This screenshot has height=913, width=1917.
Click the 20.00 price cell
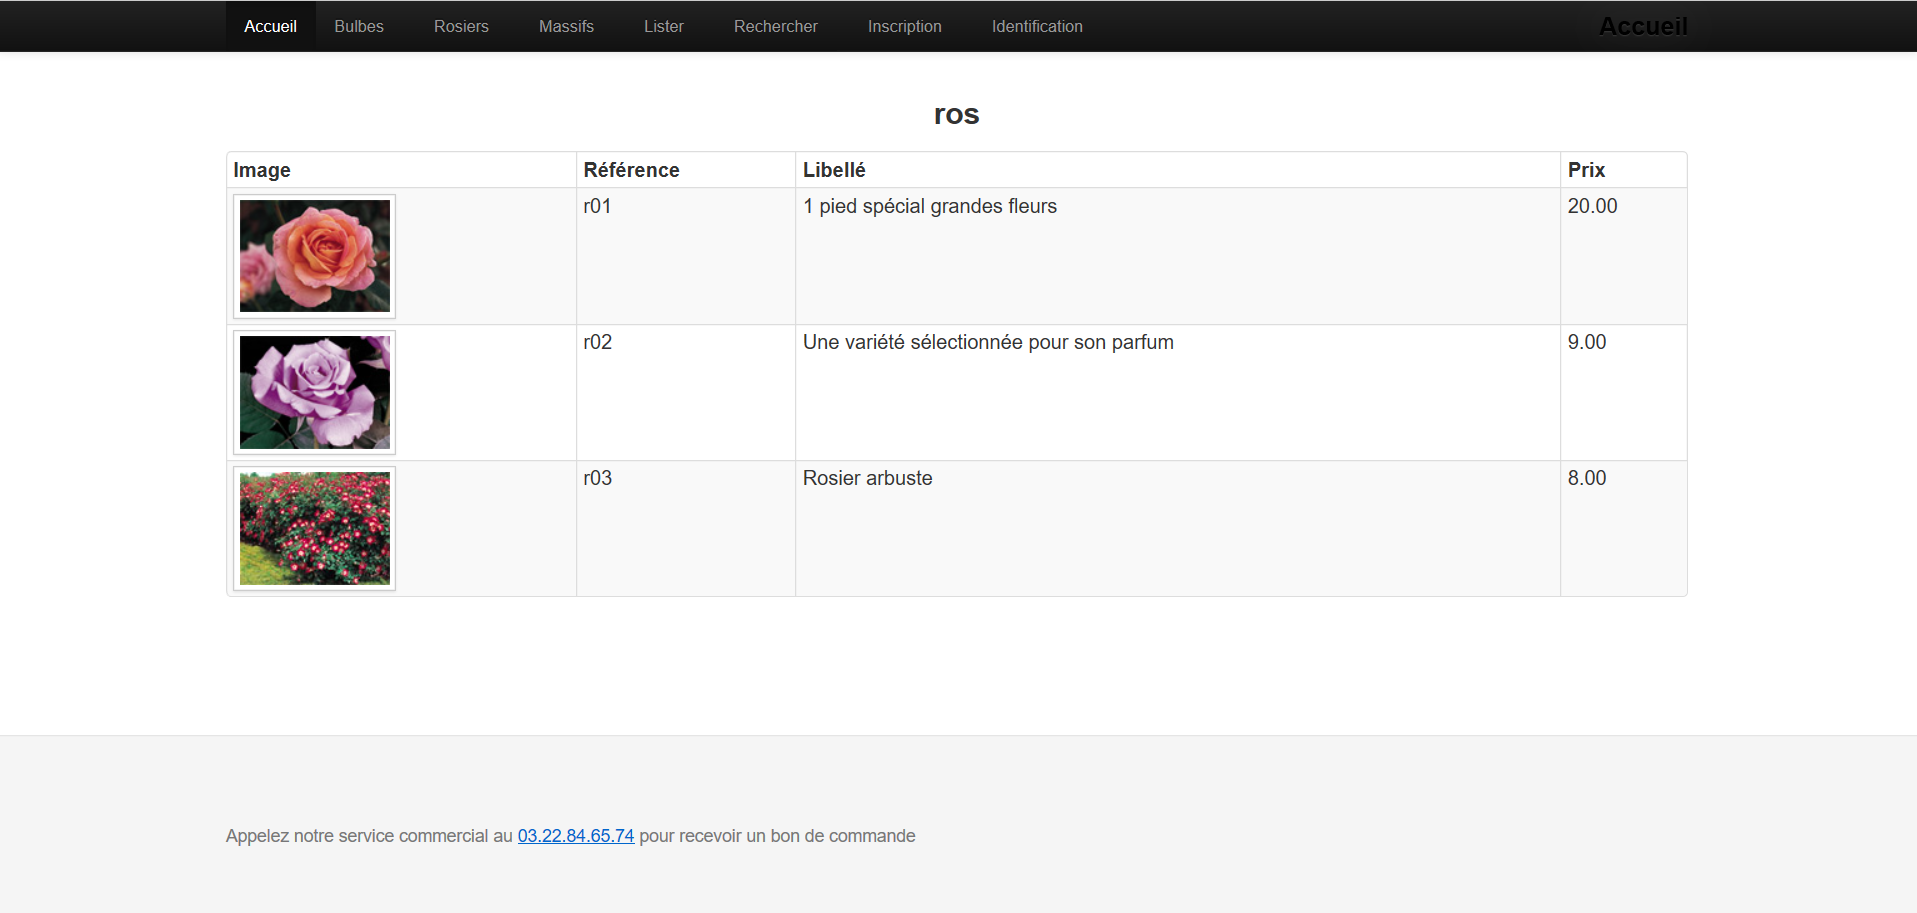(x=1592, y=206)
